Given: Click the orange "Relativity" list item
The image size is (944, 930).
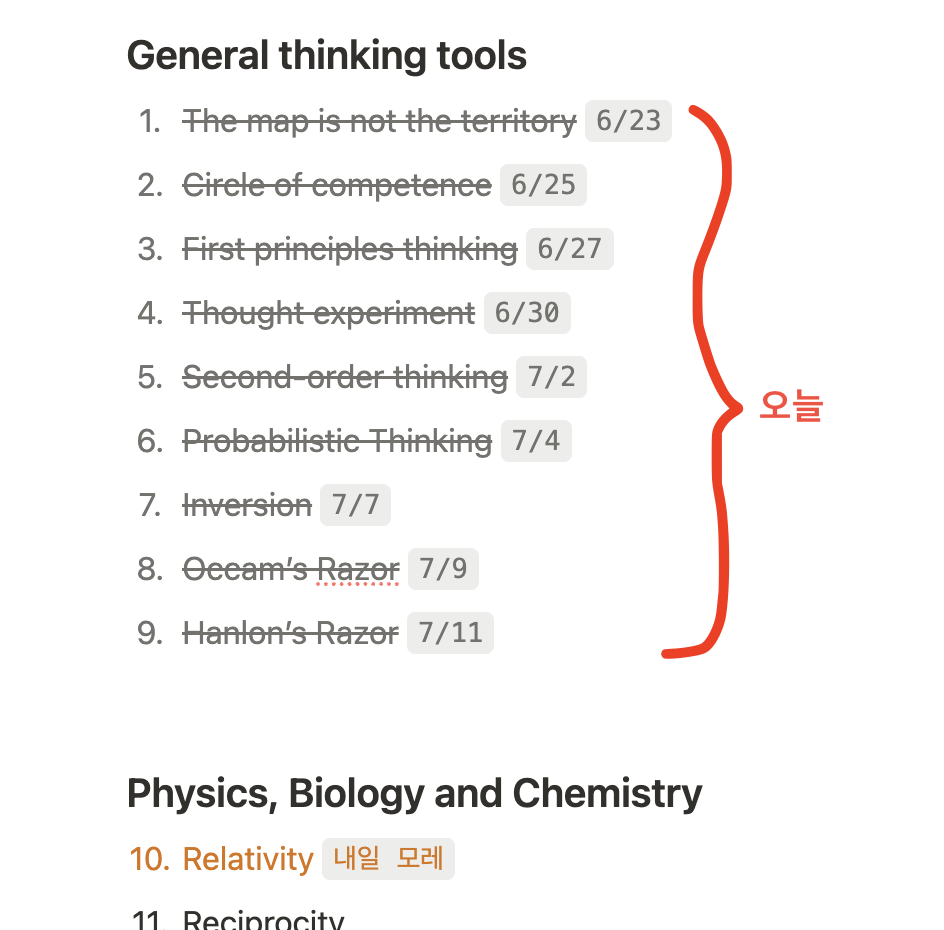Looking at the screenshot, I should pos(248,859).
